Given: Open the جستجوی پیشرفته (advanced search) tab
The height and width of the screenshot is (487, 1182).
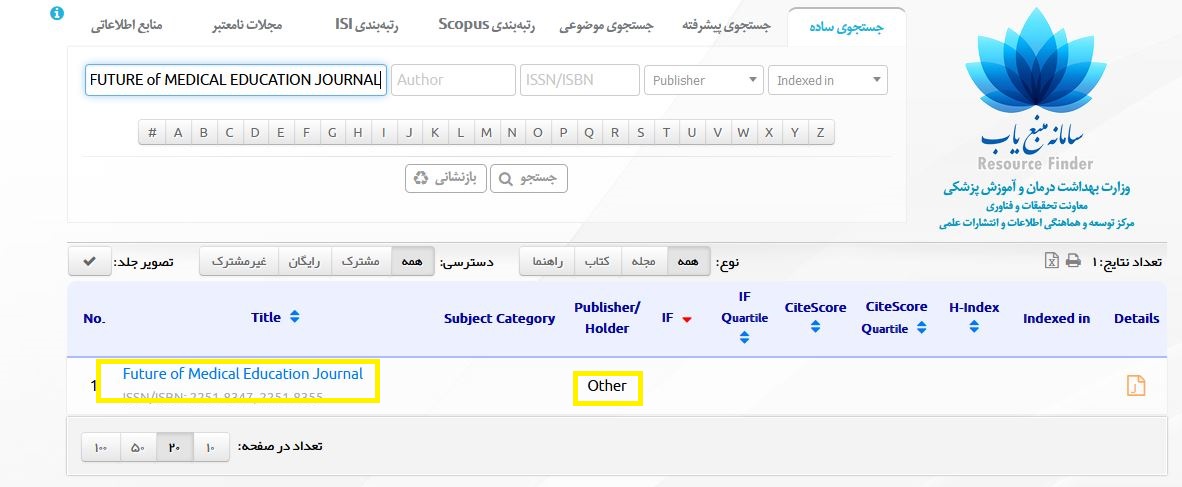Looking at the screenshot, I should pyautogui.click(x=726, y=26).
